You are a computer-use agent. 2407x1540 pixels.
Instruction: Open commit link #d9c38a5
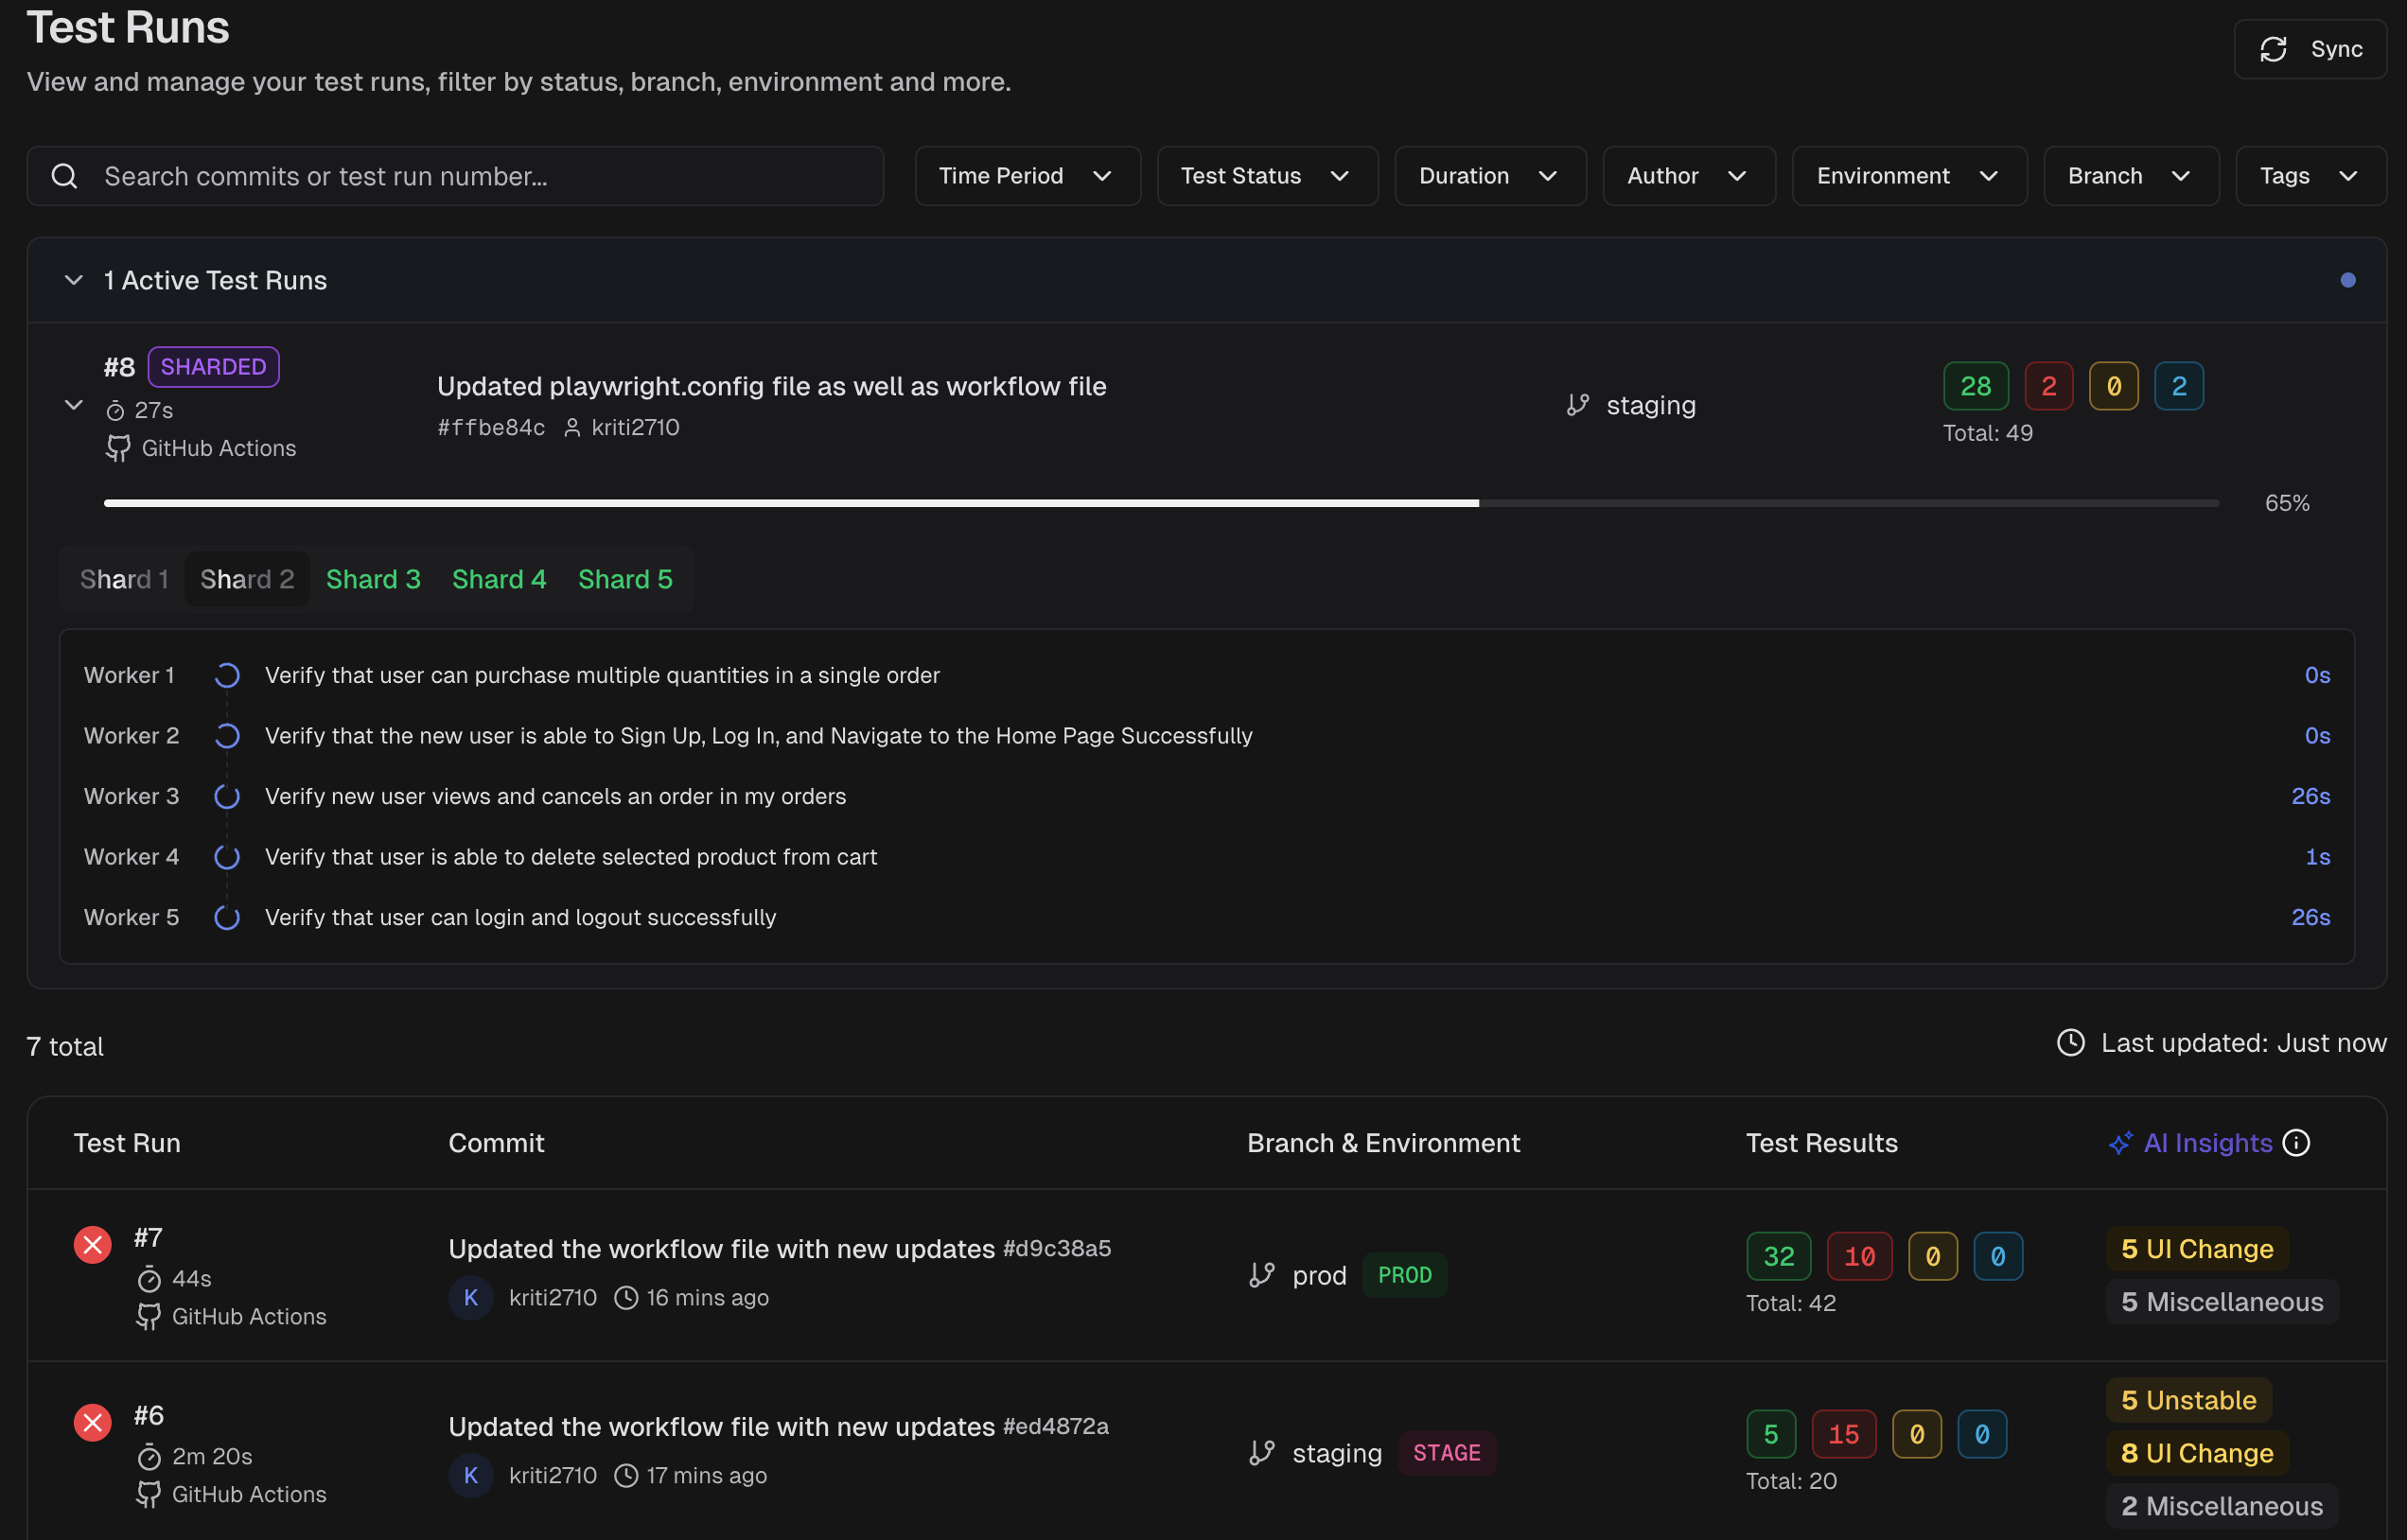point(1057,1249)
